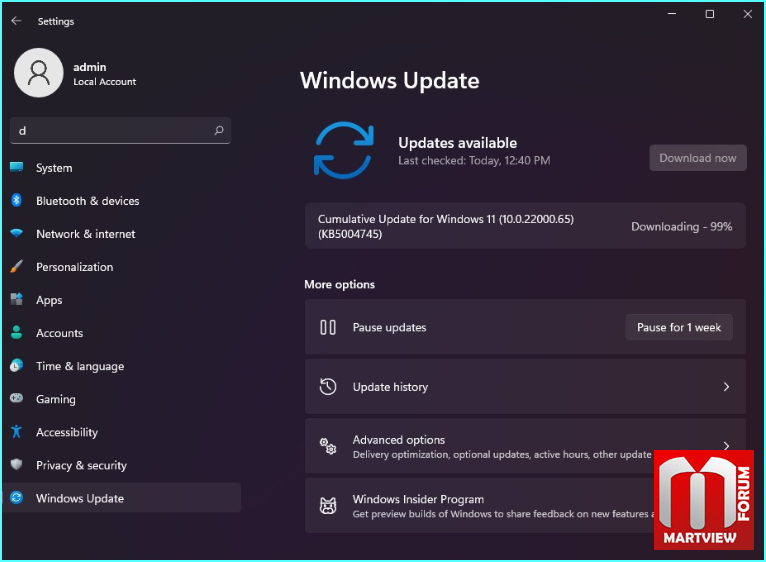Click the settings search field
Image resolution: width=766 pixels, height=562 pixels.
pyautogui.click(x=120, y=130)
